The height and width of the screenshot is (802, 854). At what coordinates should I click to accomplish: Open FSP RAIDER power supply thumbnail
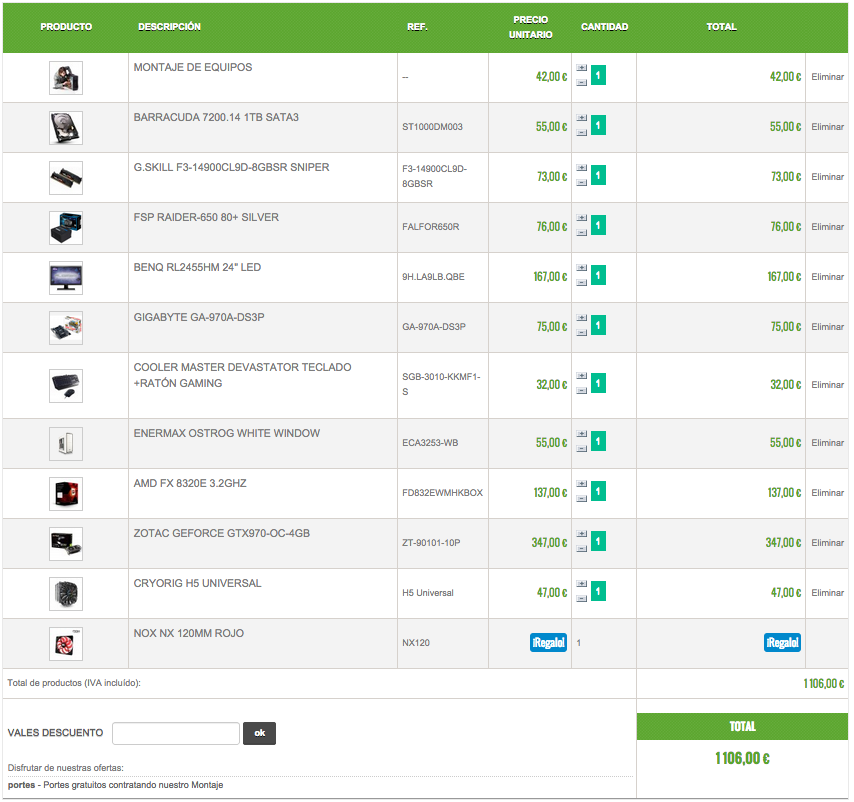pyautogui.click(x=66, y=228)
